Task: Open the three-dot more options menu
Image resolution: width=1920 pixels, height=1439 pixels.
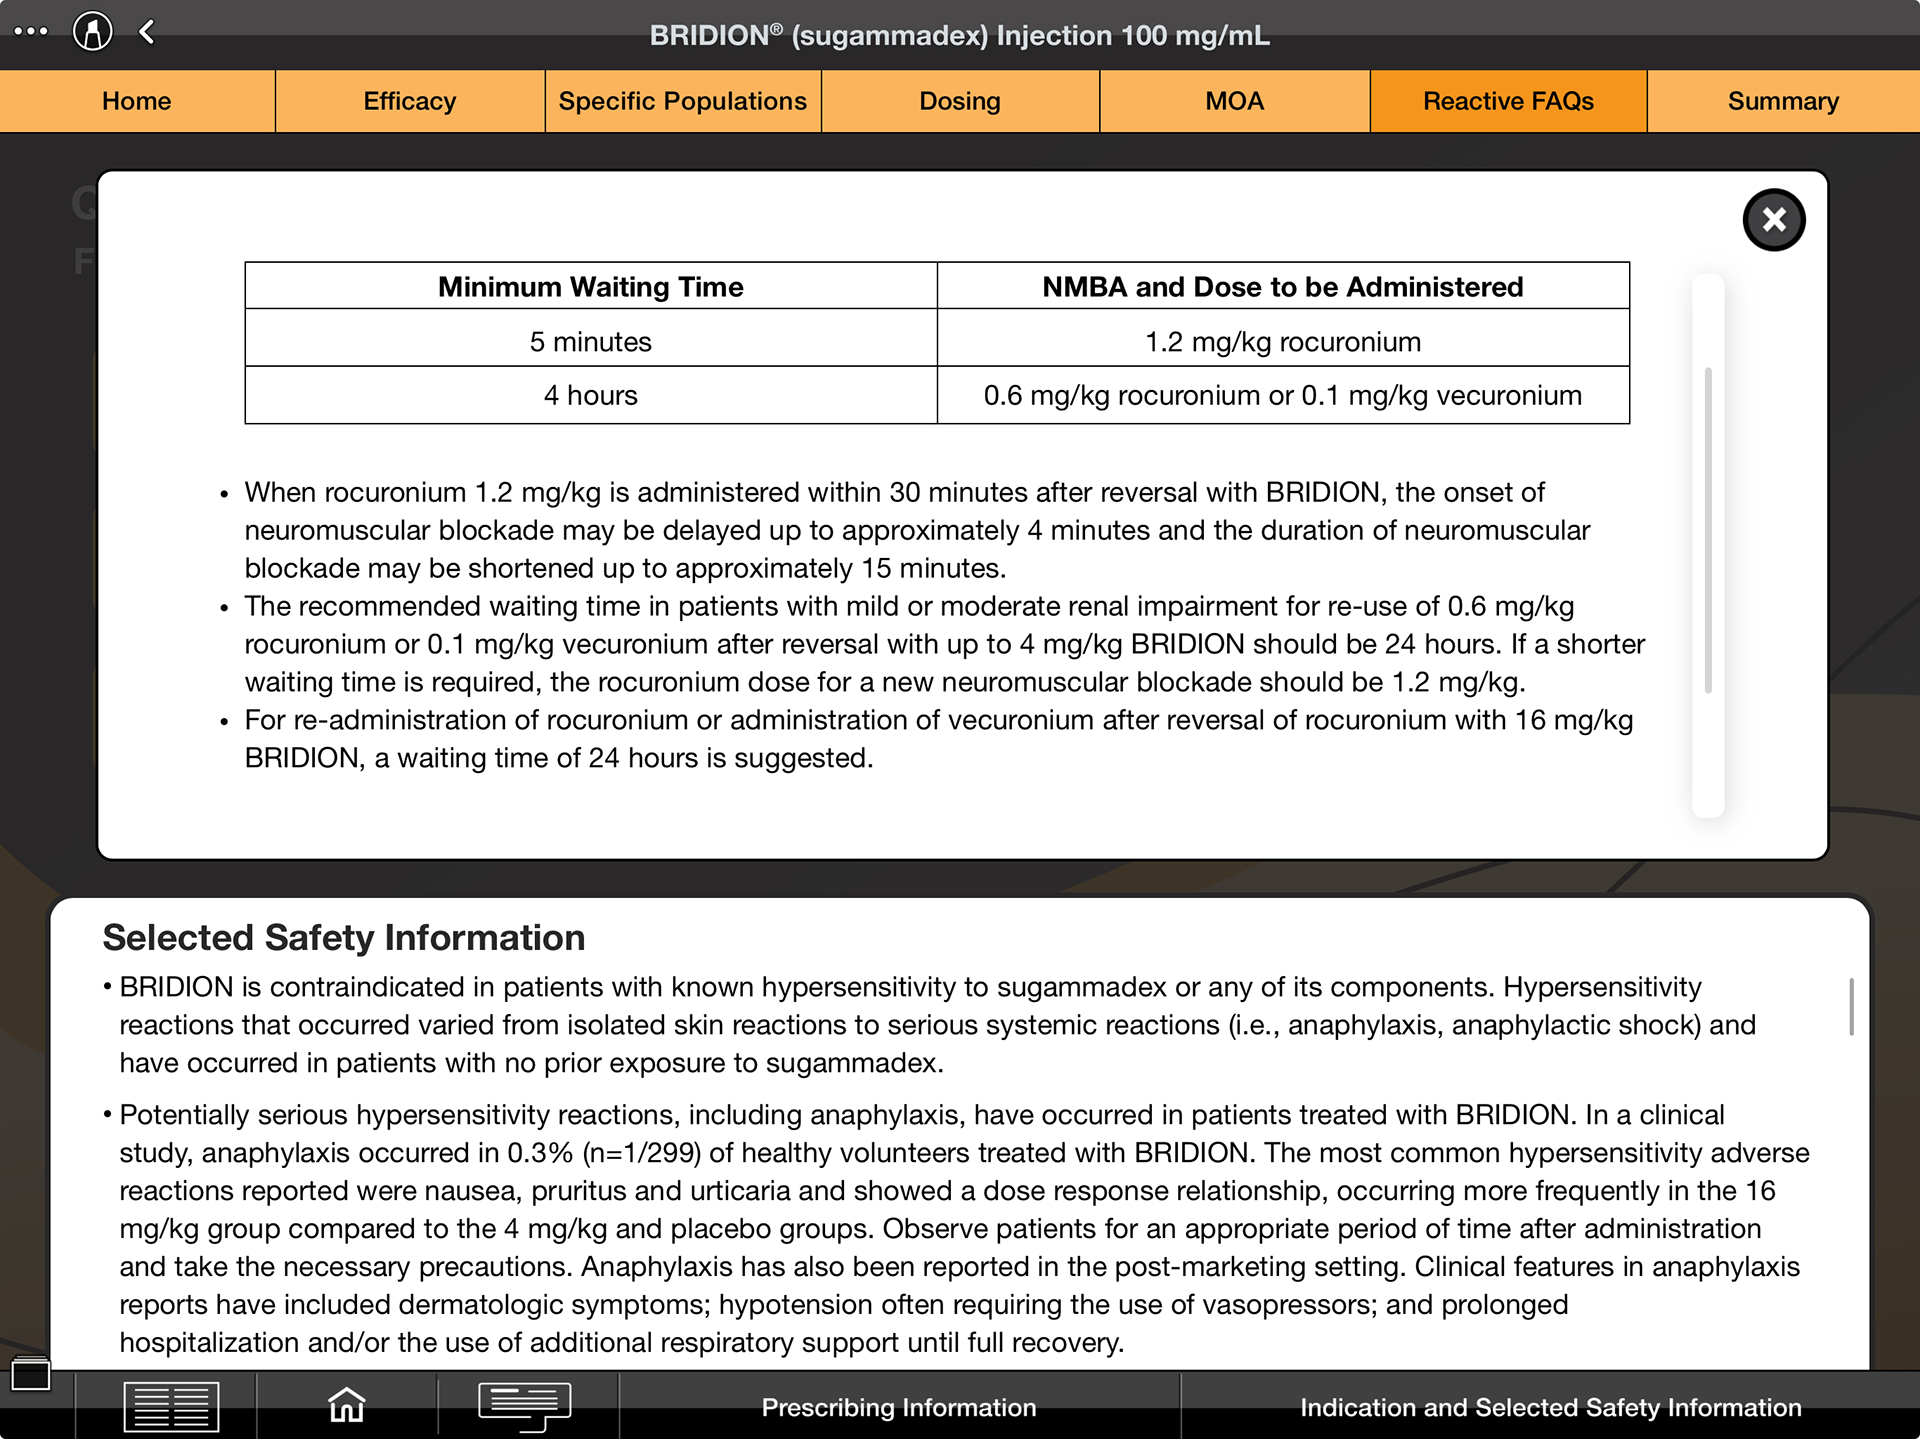Action: [31, 31]
